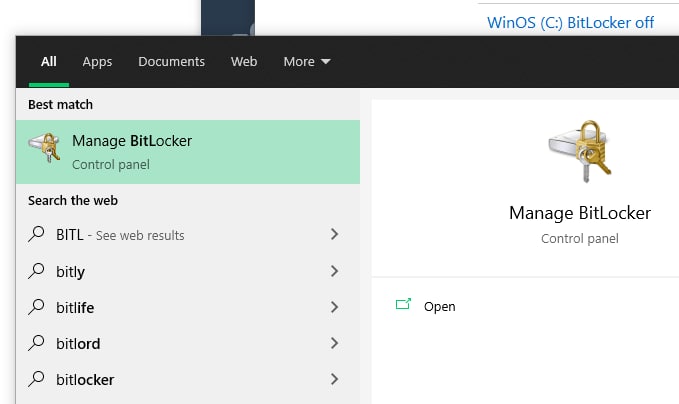Select the bitlife web suggestion
Viewport: 679px width, 404px height.
[x=188, y=307]
